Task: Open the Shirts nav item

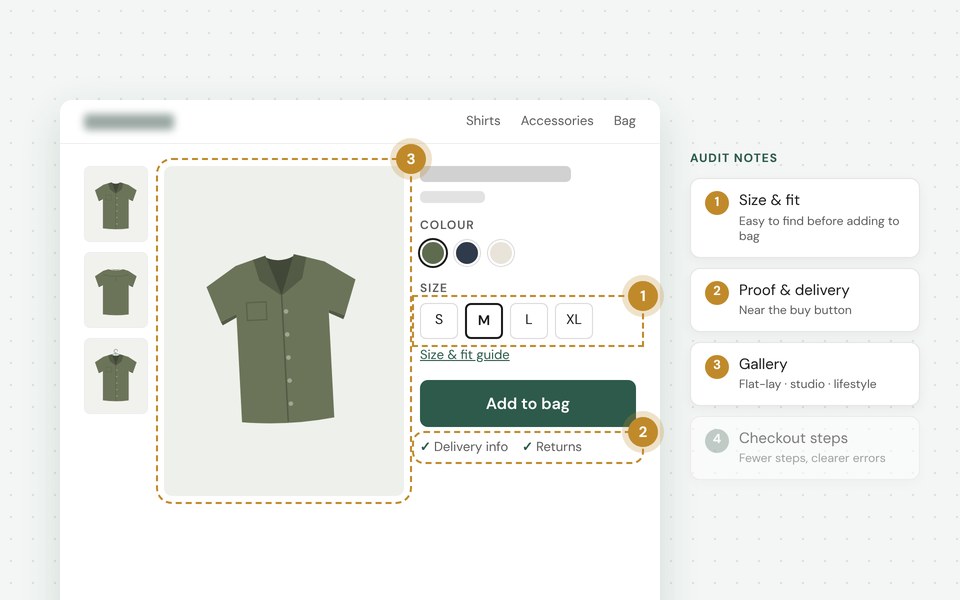Action: 482,121
